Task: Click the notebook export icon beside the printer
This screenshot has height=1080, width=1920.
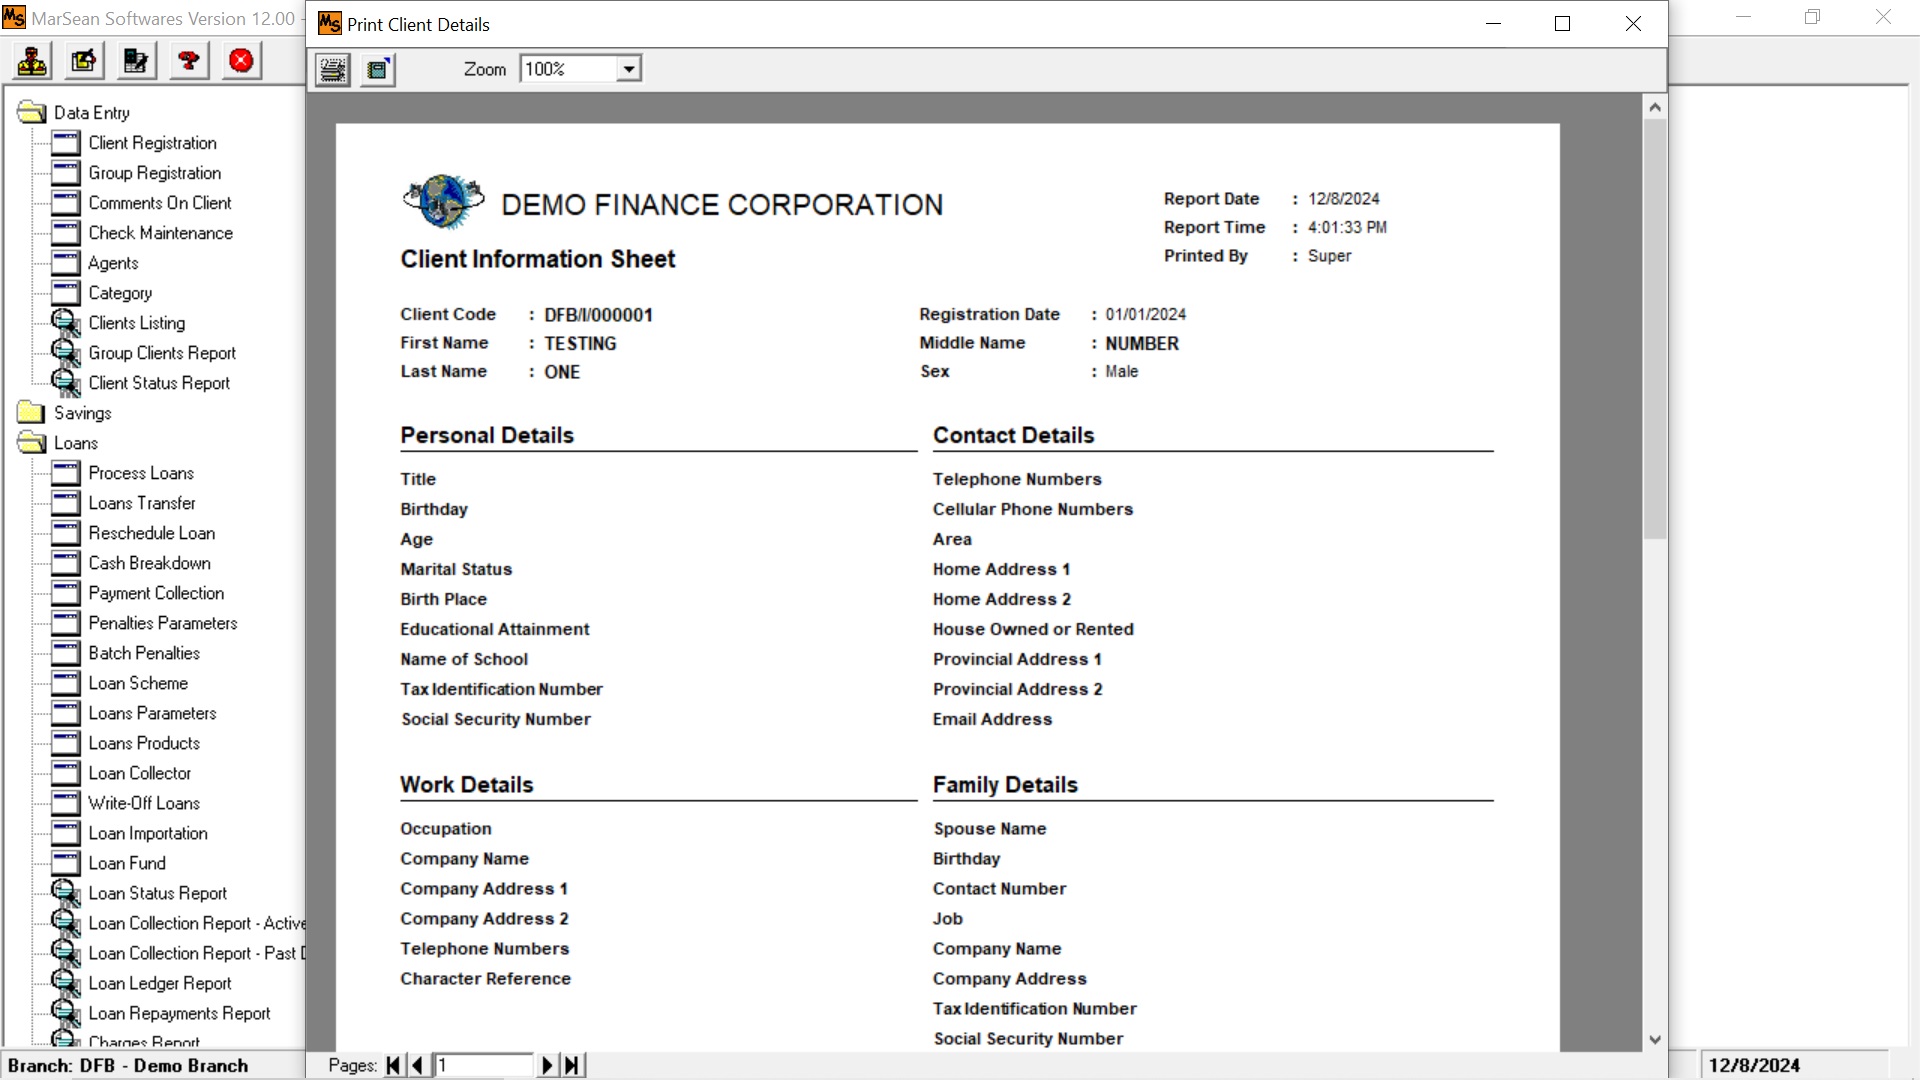Action: (378, 69)
